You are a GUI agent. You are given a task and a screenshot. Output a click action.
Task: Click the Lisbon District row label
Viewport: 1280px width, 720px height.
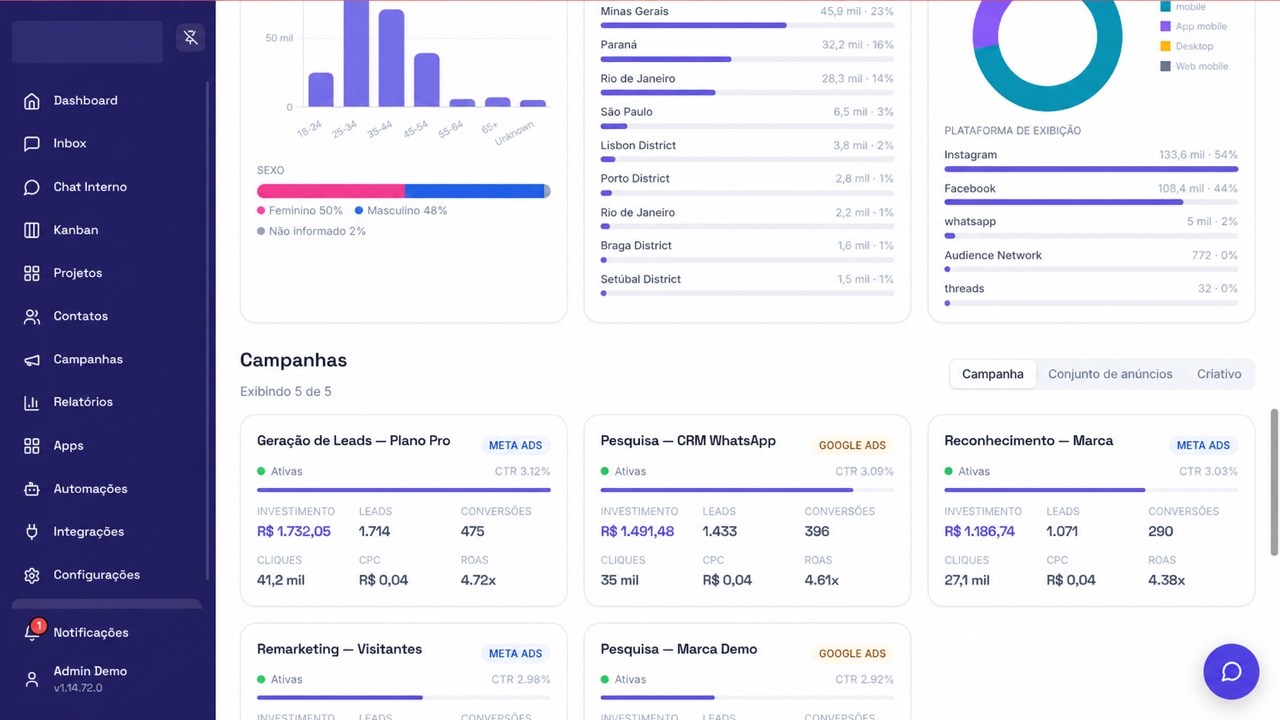638,145
